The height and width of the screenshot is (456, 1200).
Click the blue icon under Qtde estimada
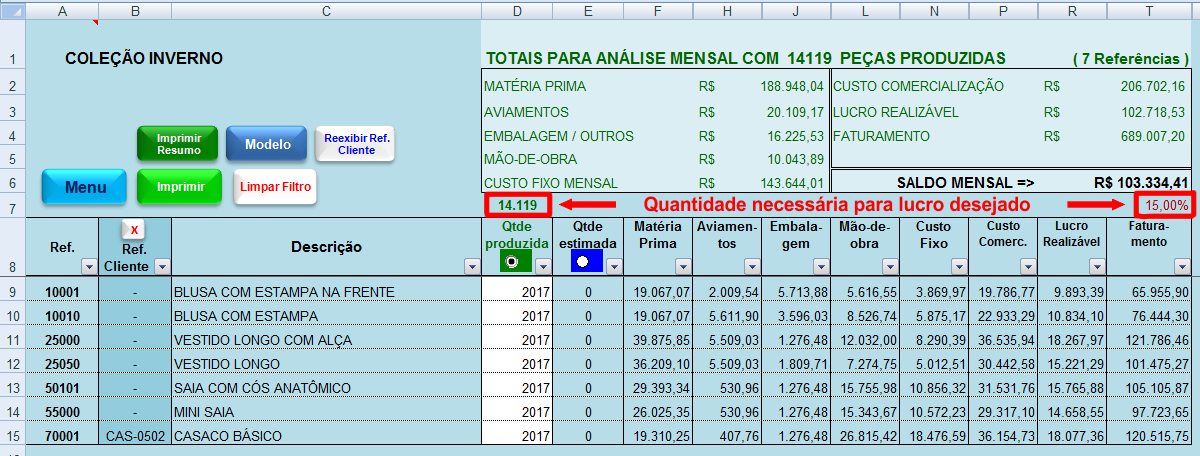click(x=584, y=262)
